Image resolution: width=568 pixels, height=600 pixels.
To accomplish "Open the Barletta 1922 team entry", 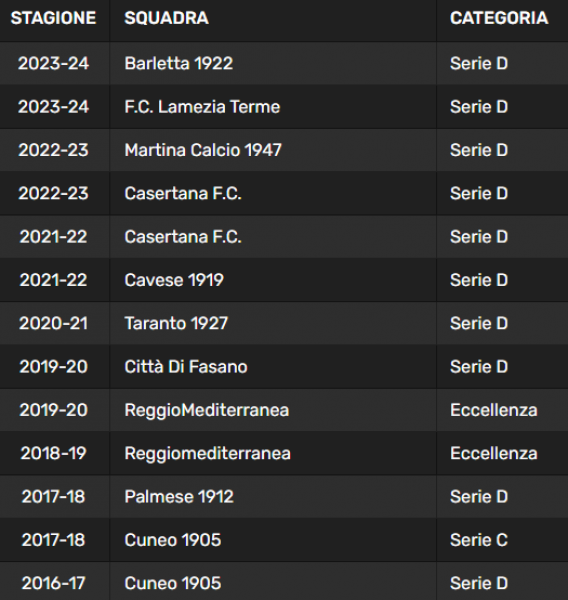I will pyautogui.click(x=179, y=64).
